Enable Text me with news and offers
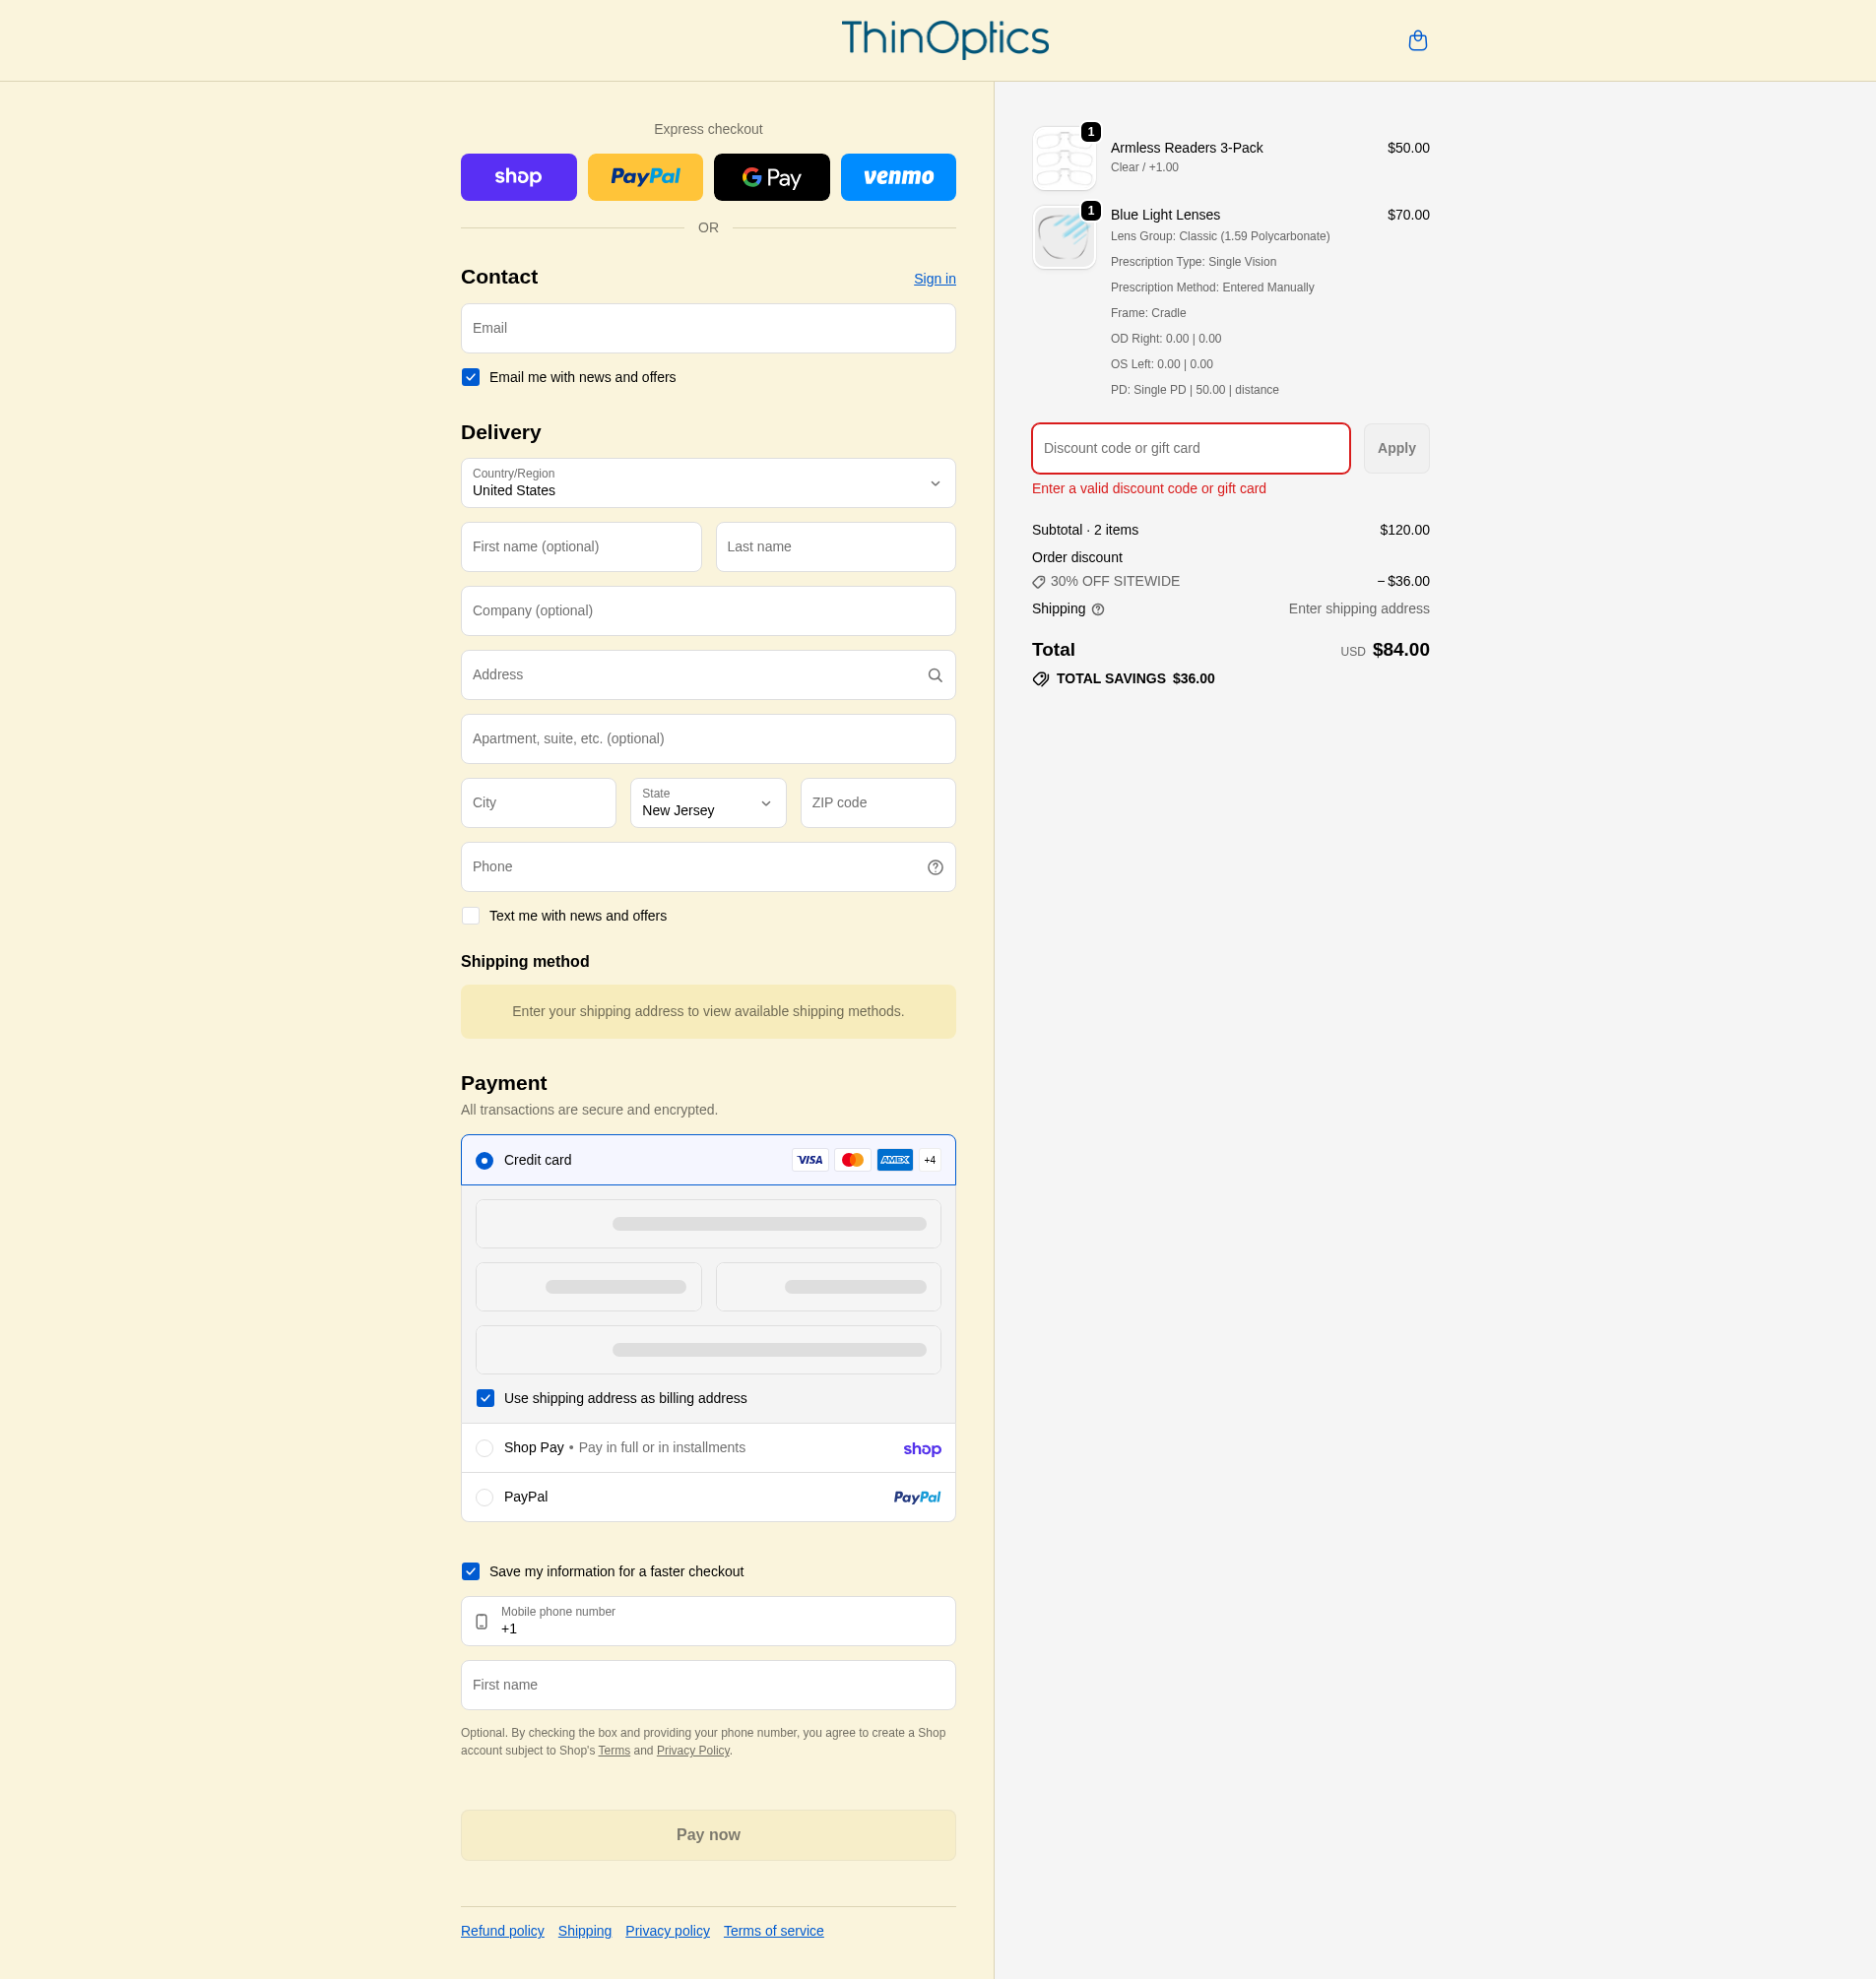The image size is (1876, 1979). click(471, 916)
